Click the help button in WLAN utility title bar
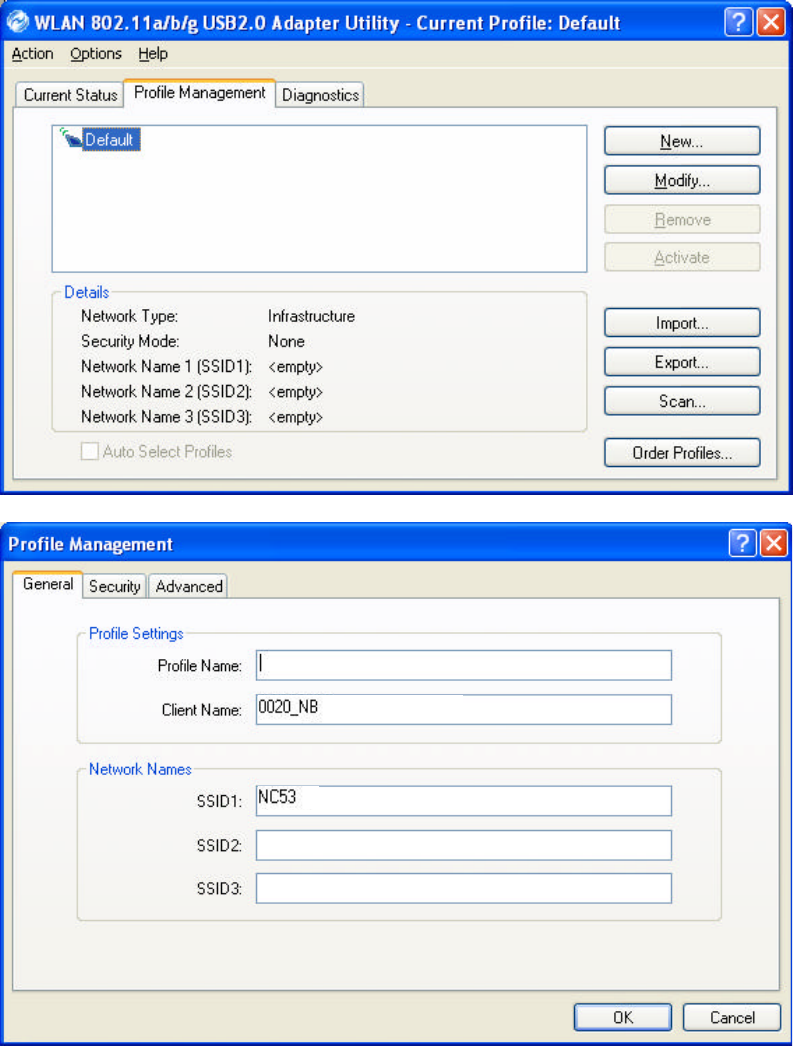This screenshot has width=793, height=1046. tap(738, 22)
